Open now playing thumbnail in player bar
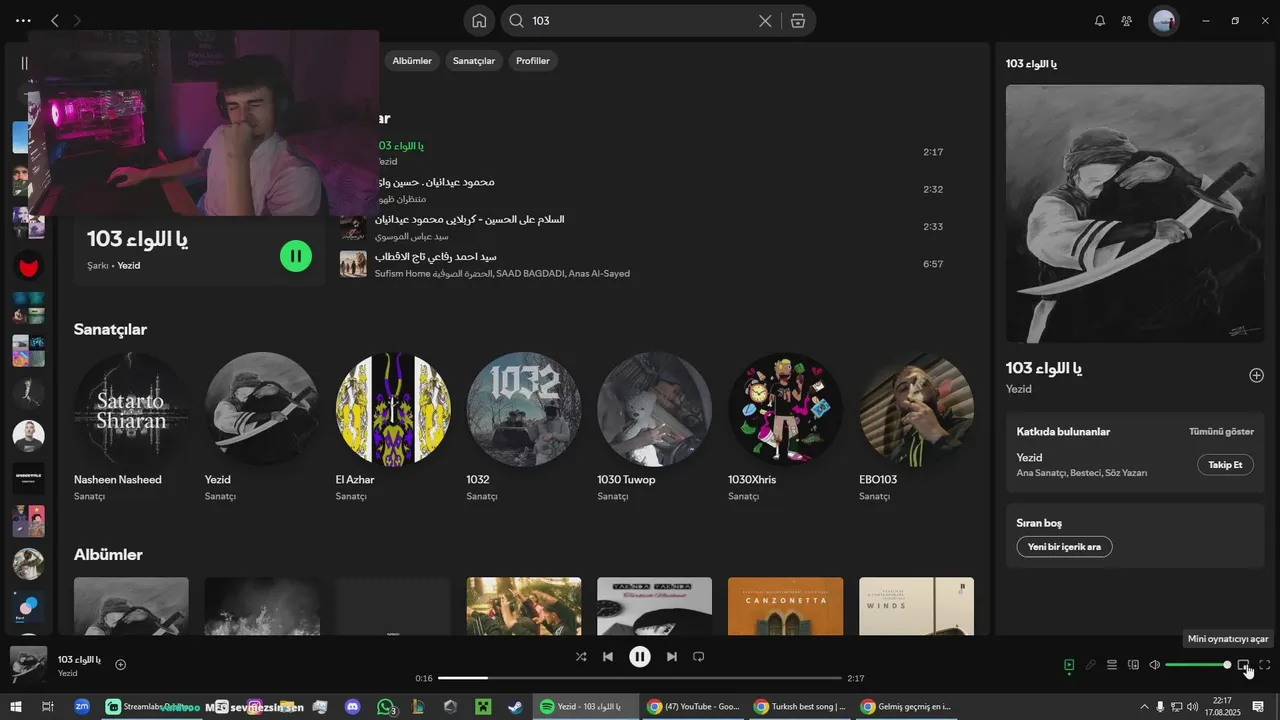The image size is (1280, 720). pyautogui.click(x=28, y=665)
